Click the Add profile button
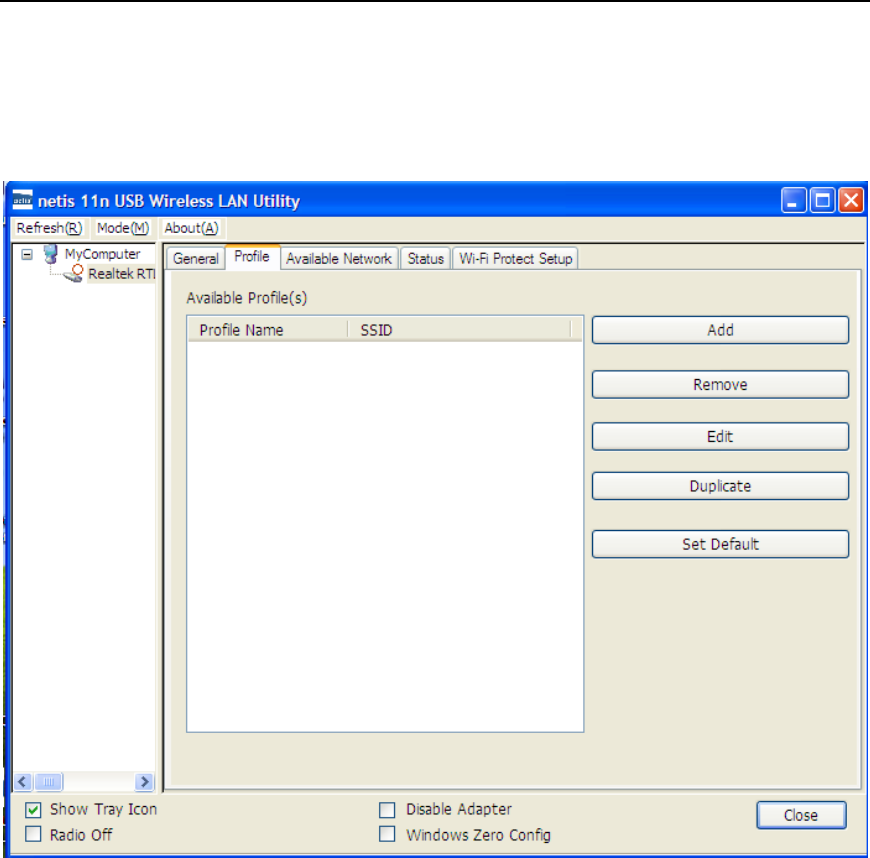The image size is (870, 858). coord(720,330)
